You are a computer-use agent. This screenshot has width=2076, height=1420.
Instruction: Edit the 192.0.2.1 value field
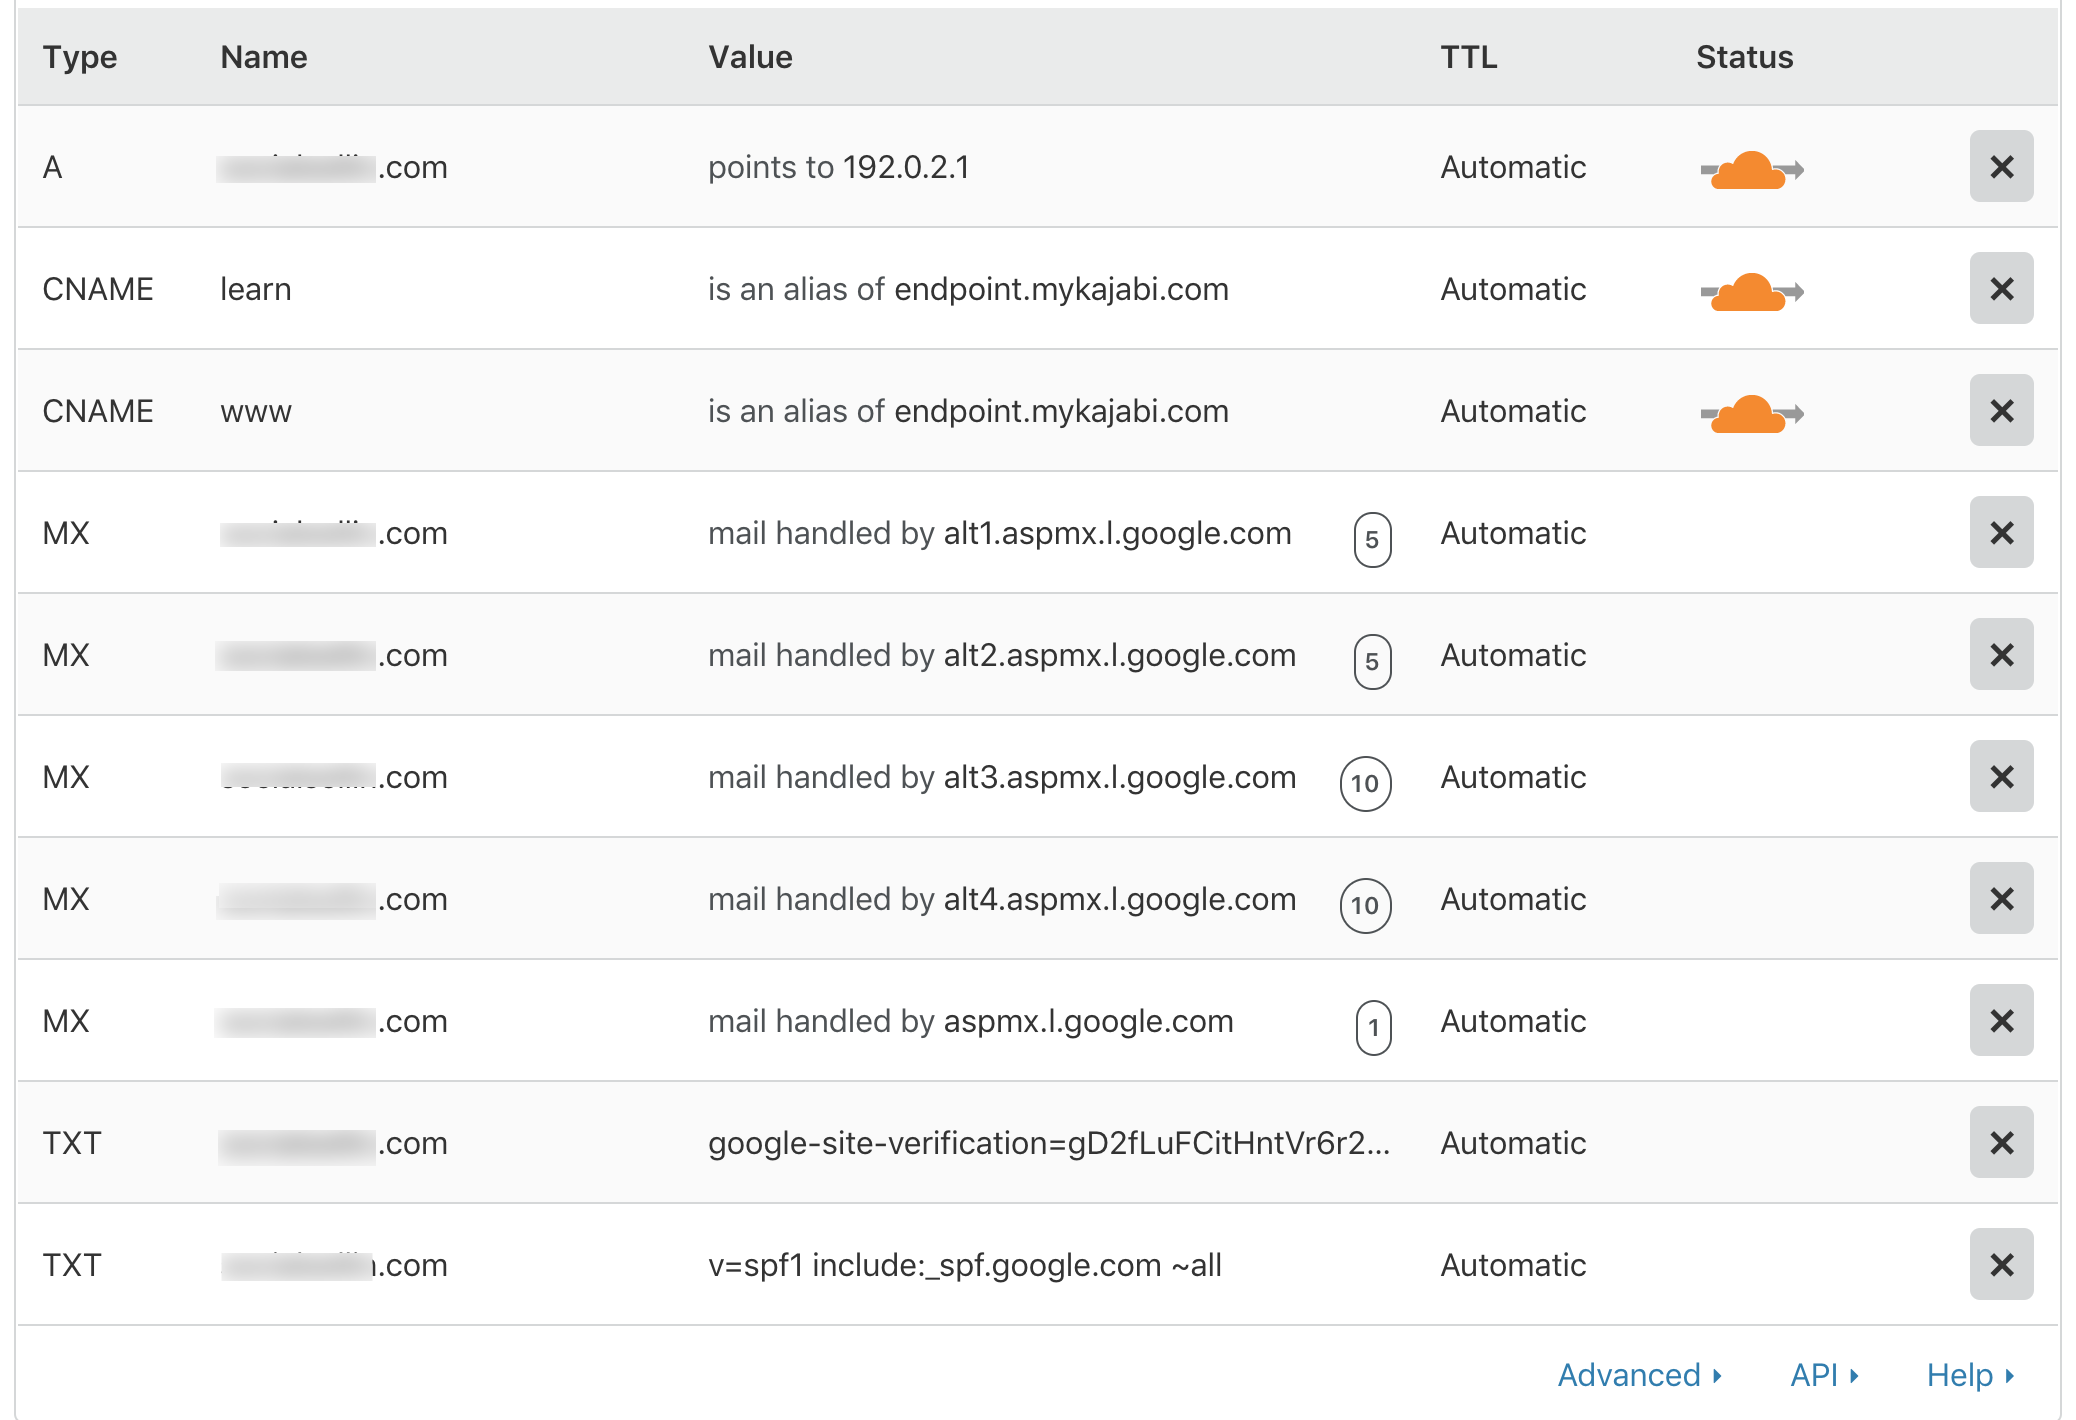click(905, 167)
